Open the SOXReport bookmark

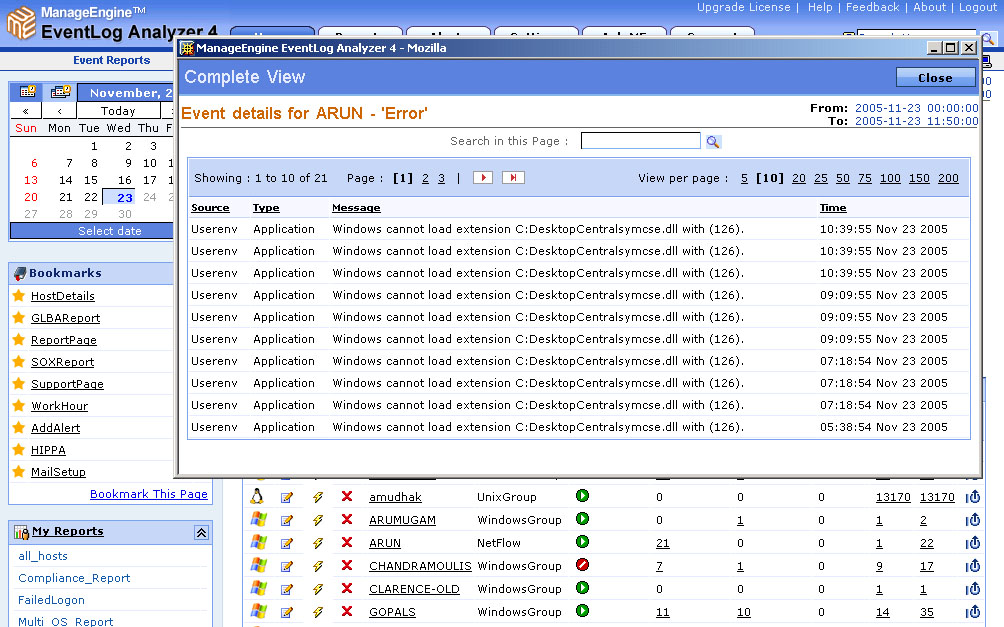(62, 362)
